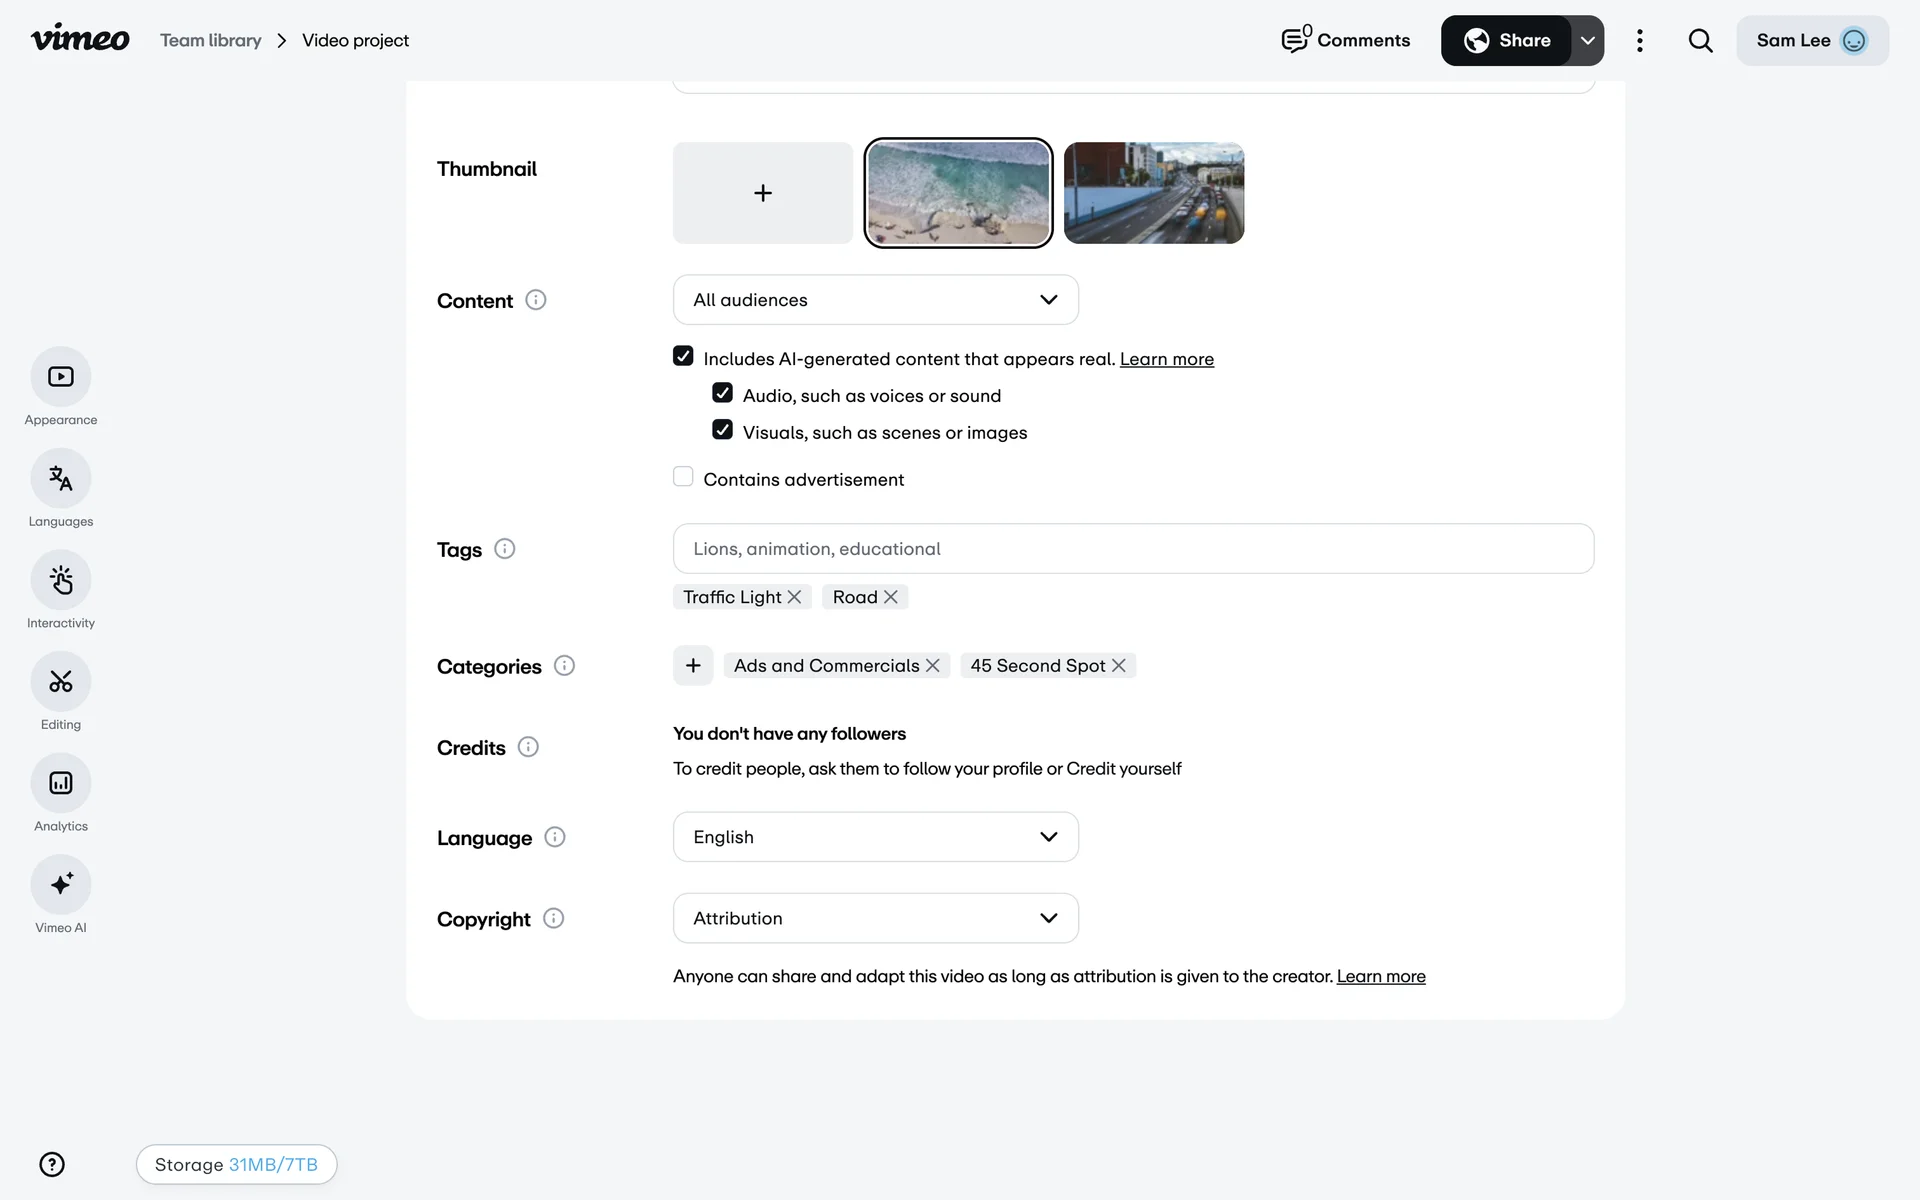The image size is (1920, 1200).
Task: Click the Share button
Action: click(x=1506, y=41)
